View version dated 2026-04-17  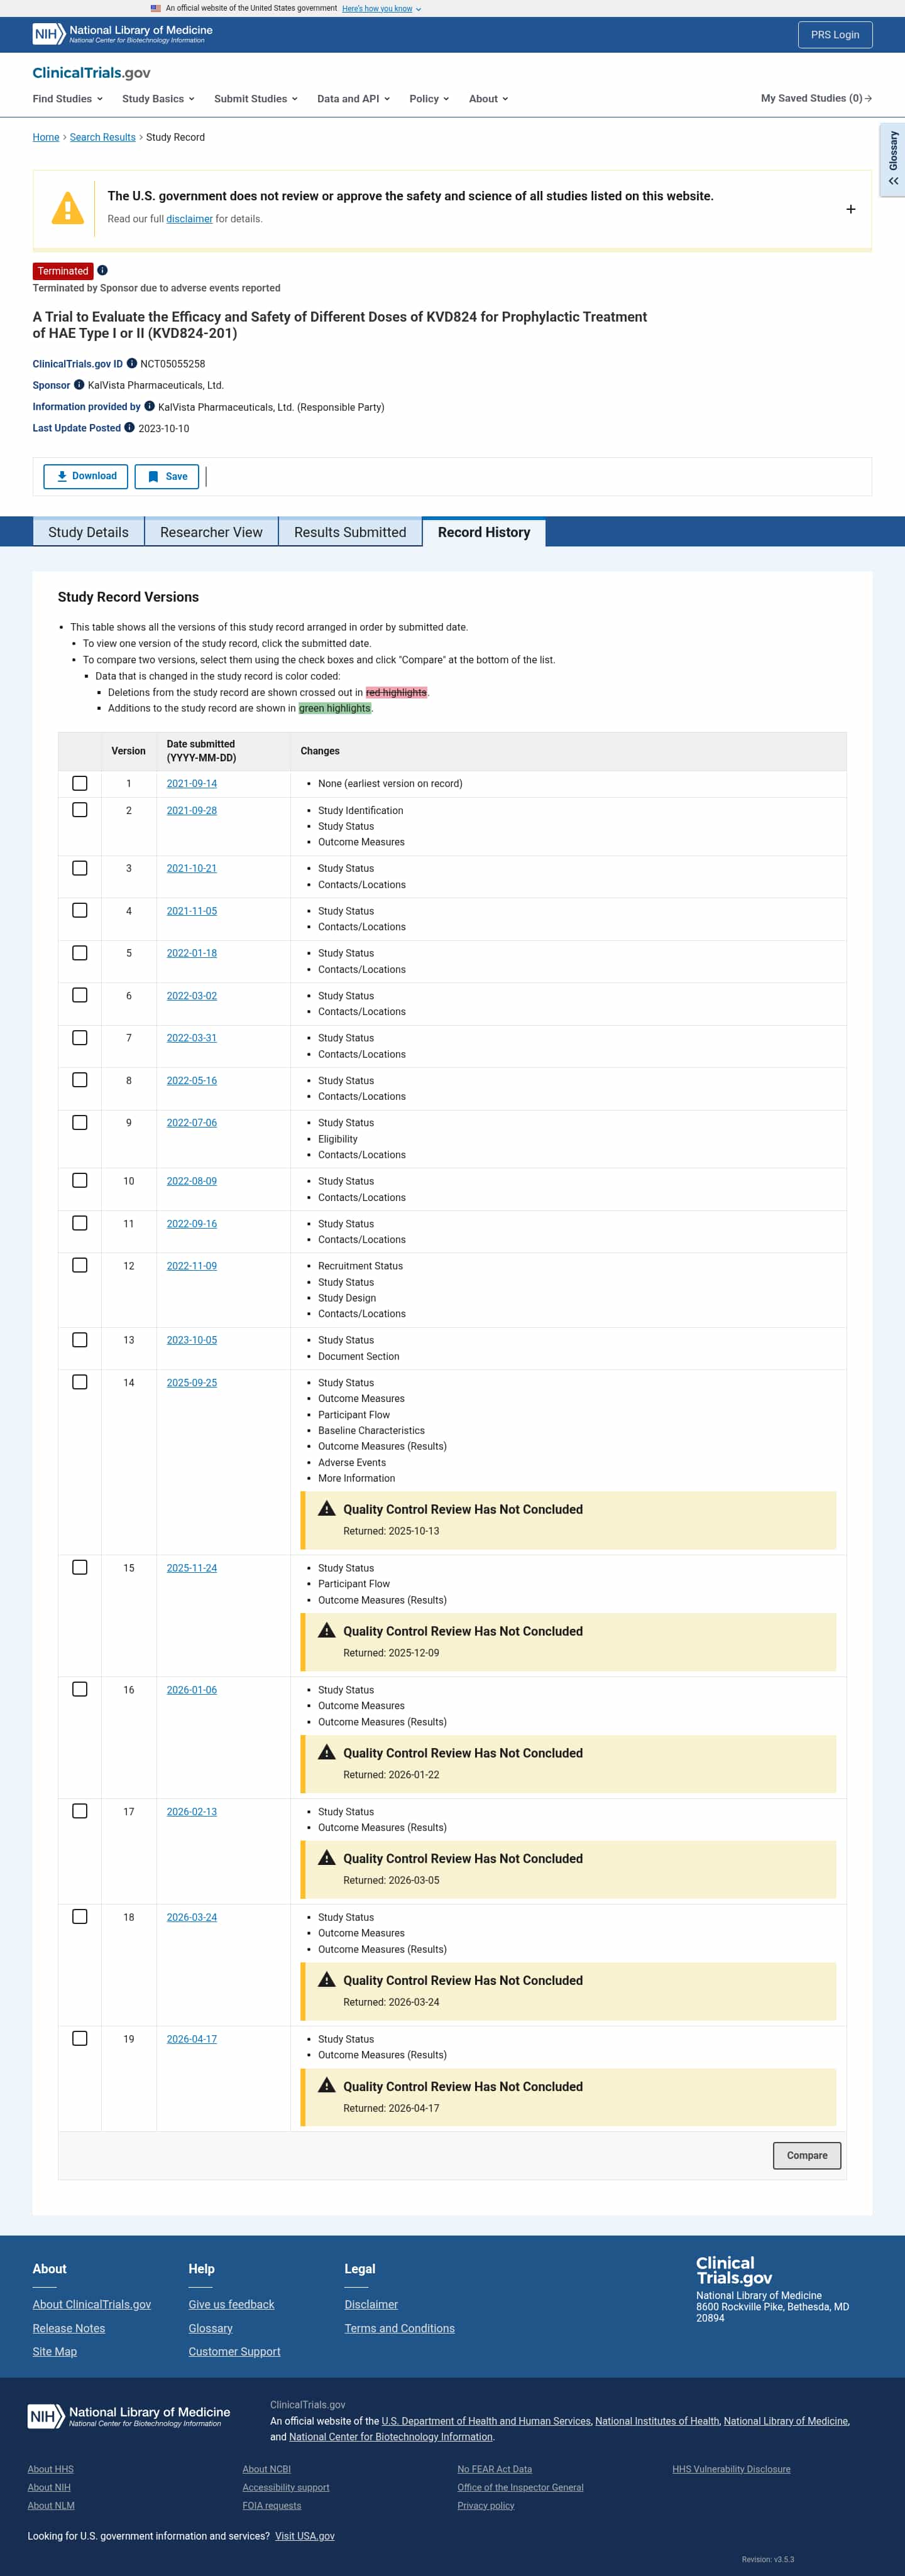point(192,2039)
